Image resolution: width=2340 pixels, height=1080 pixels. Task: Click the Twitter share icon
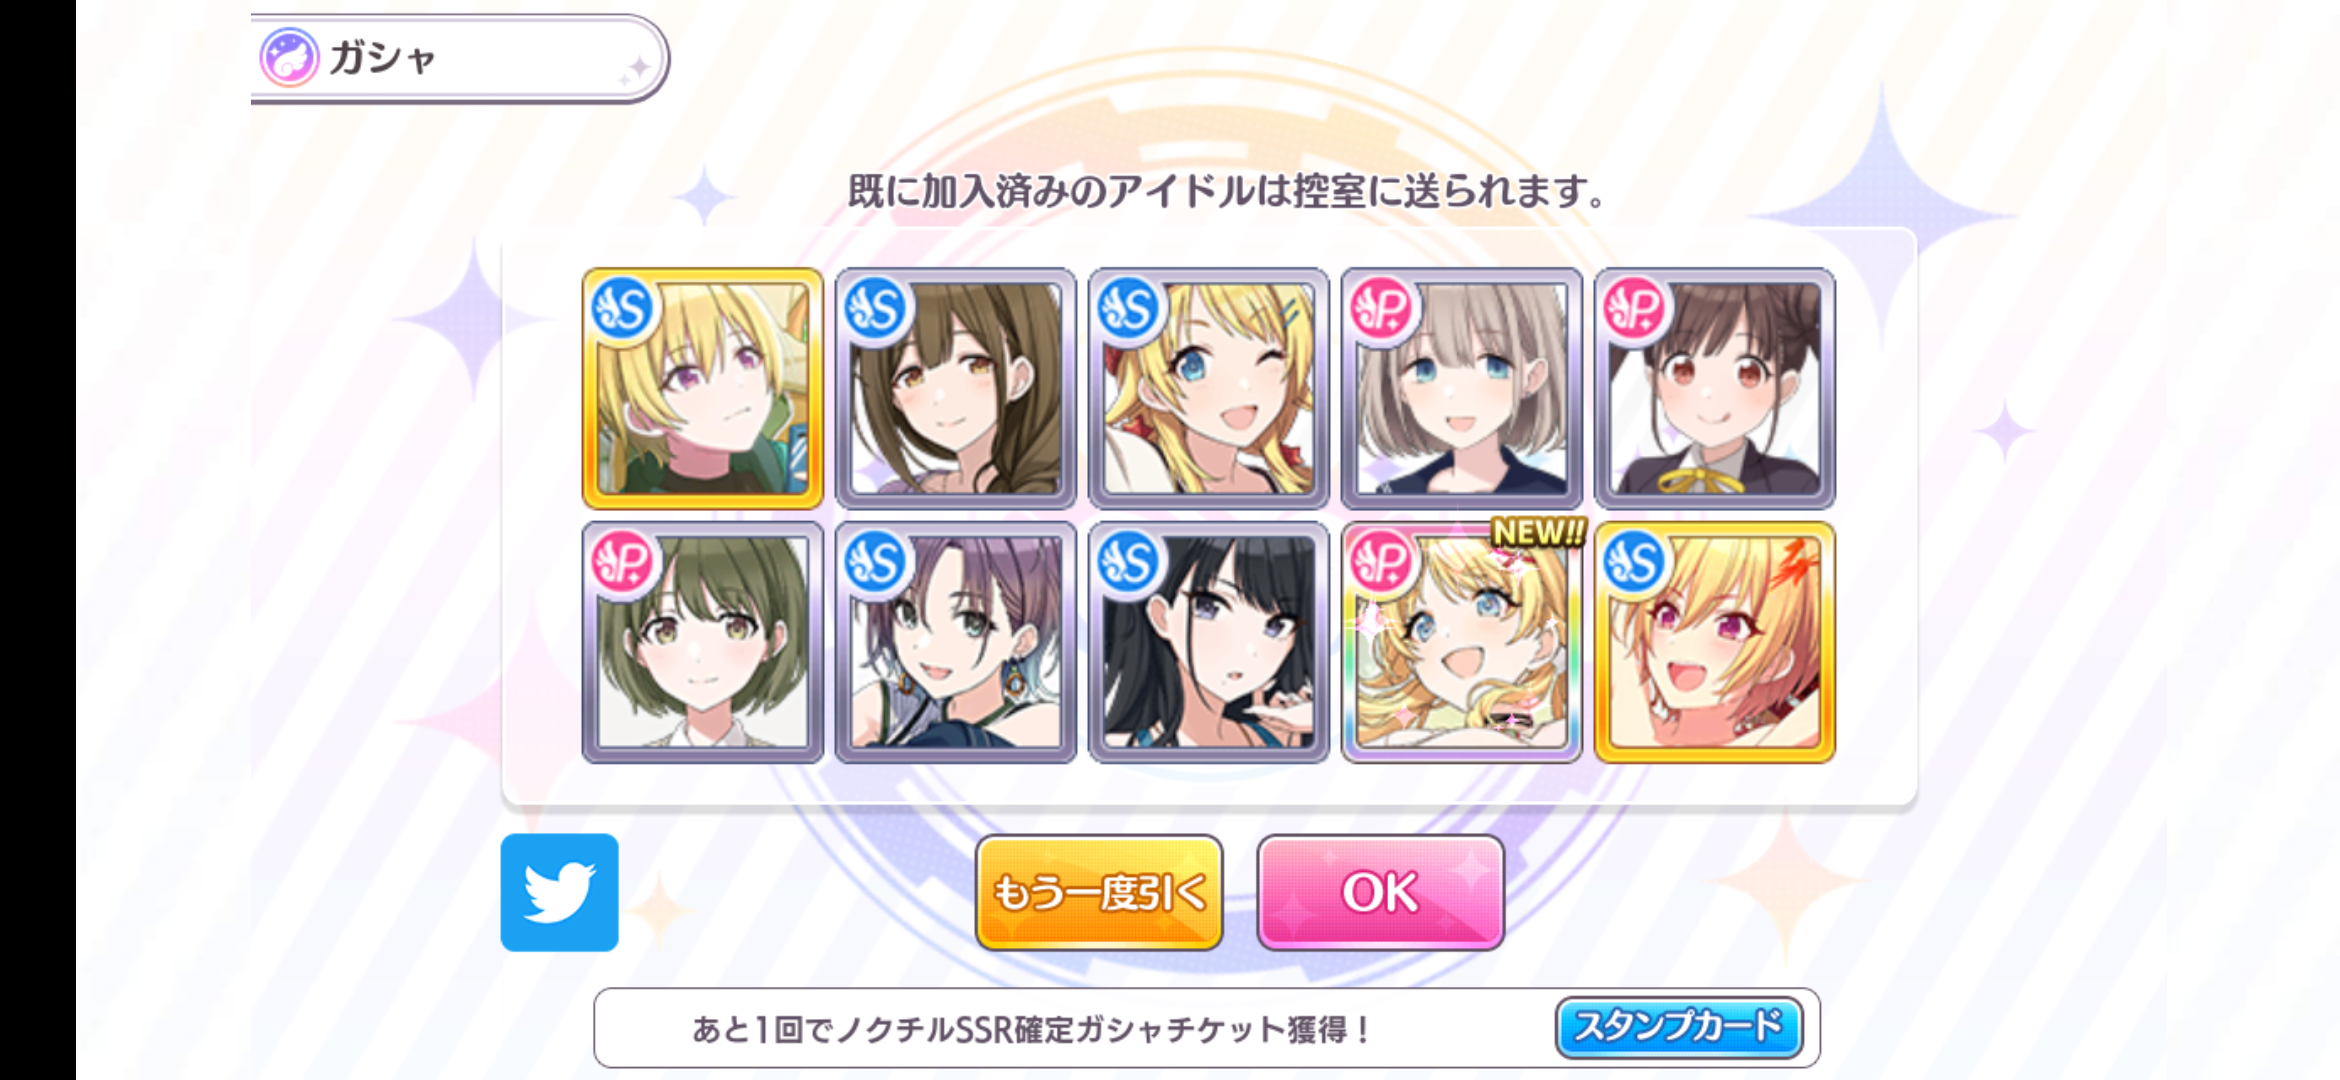(559, 892)
